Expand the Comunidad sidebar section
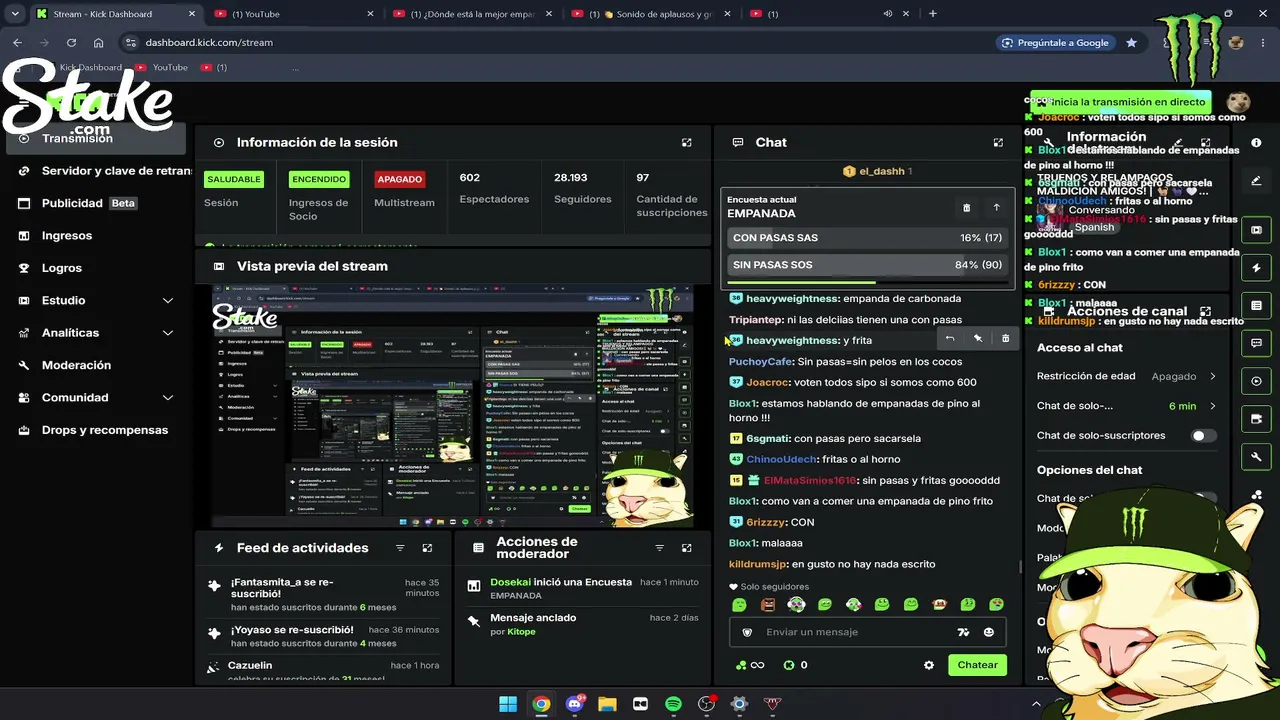Image resolution: width=1280 pixels, height=720 pixels. tap(168, 398)
